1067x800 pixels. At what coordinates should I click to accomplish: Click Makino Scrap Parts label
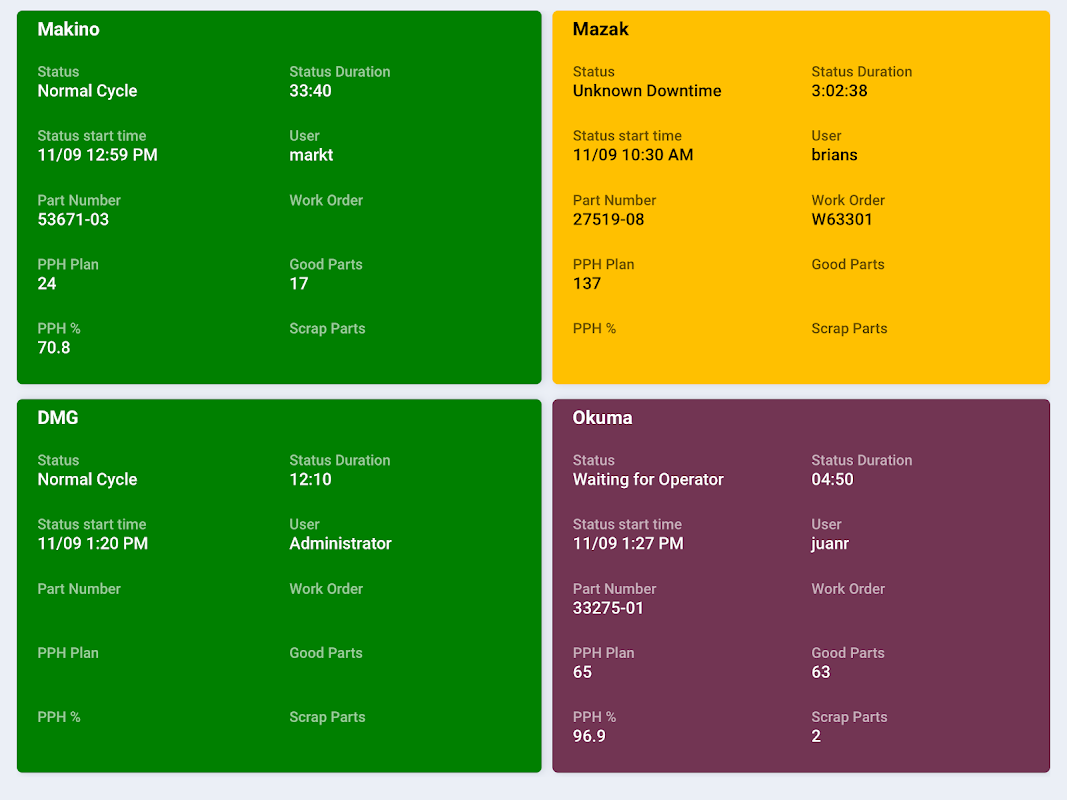pyautogui.click(x=327, y=329)
